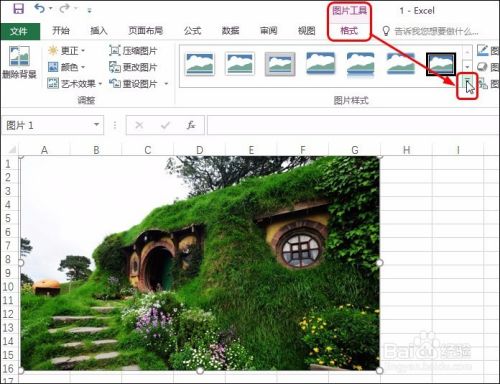
Task: Select row 8 header
Action: (9, 259)
